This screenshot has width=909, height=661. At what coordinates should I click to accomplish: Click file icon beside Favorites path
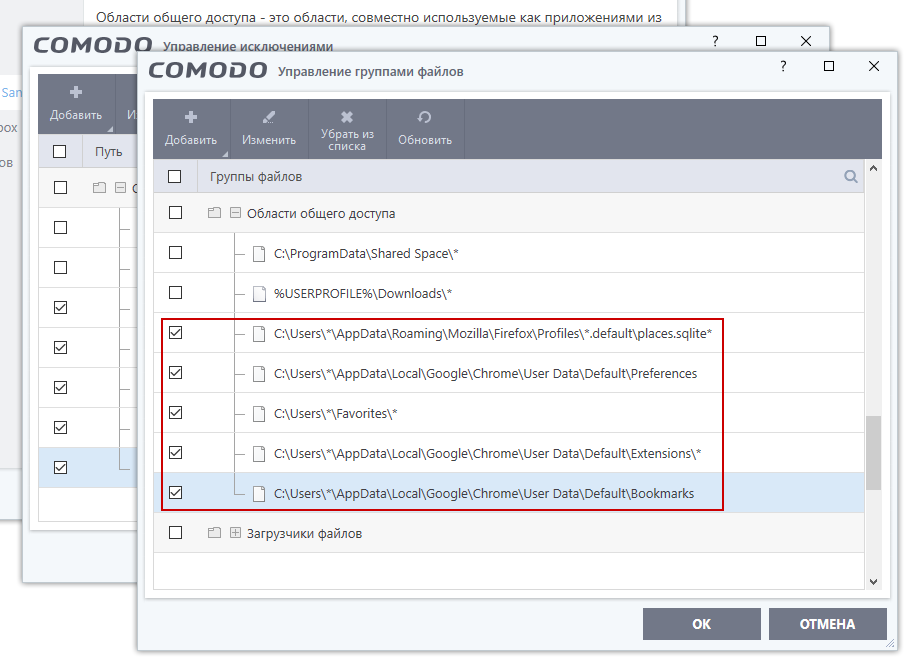tap(259, 413)
